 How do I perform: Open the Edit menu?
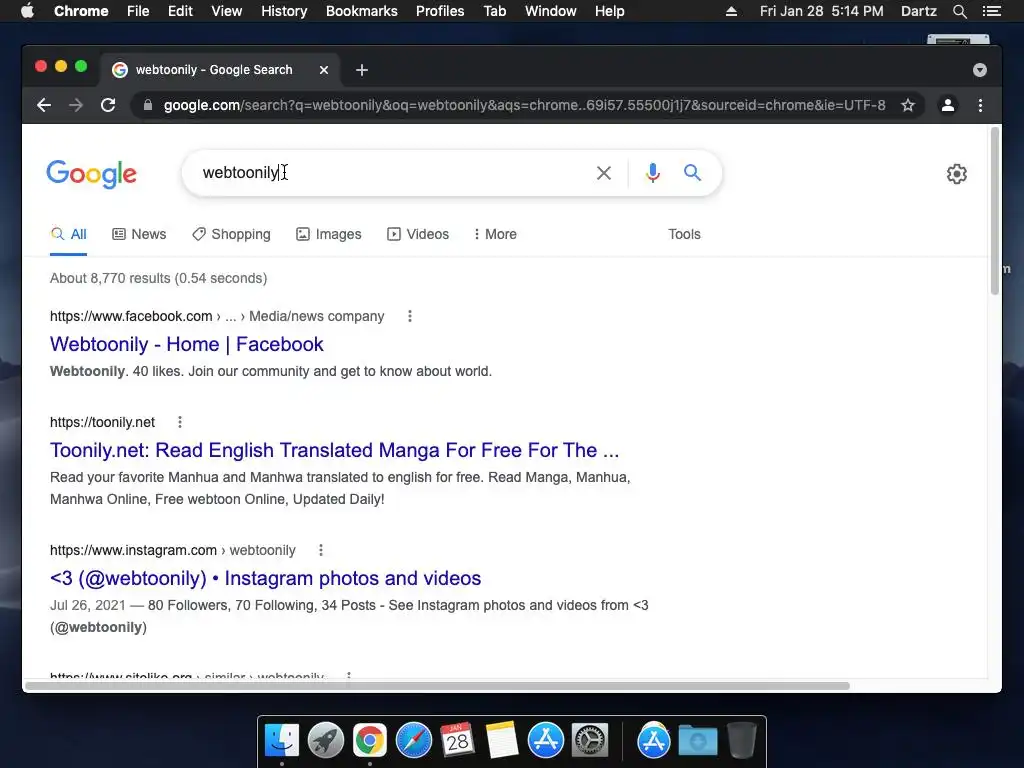tap(180, 11)
